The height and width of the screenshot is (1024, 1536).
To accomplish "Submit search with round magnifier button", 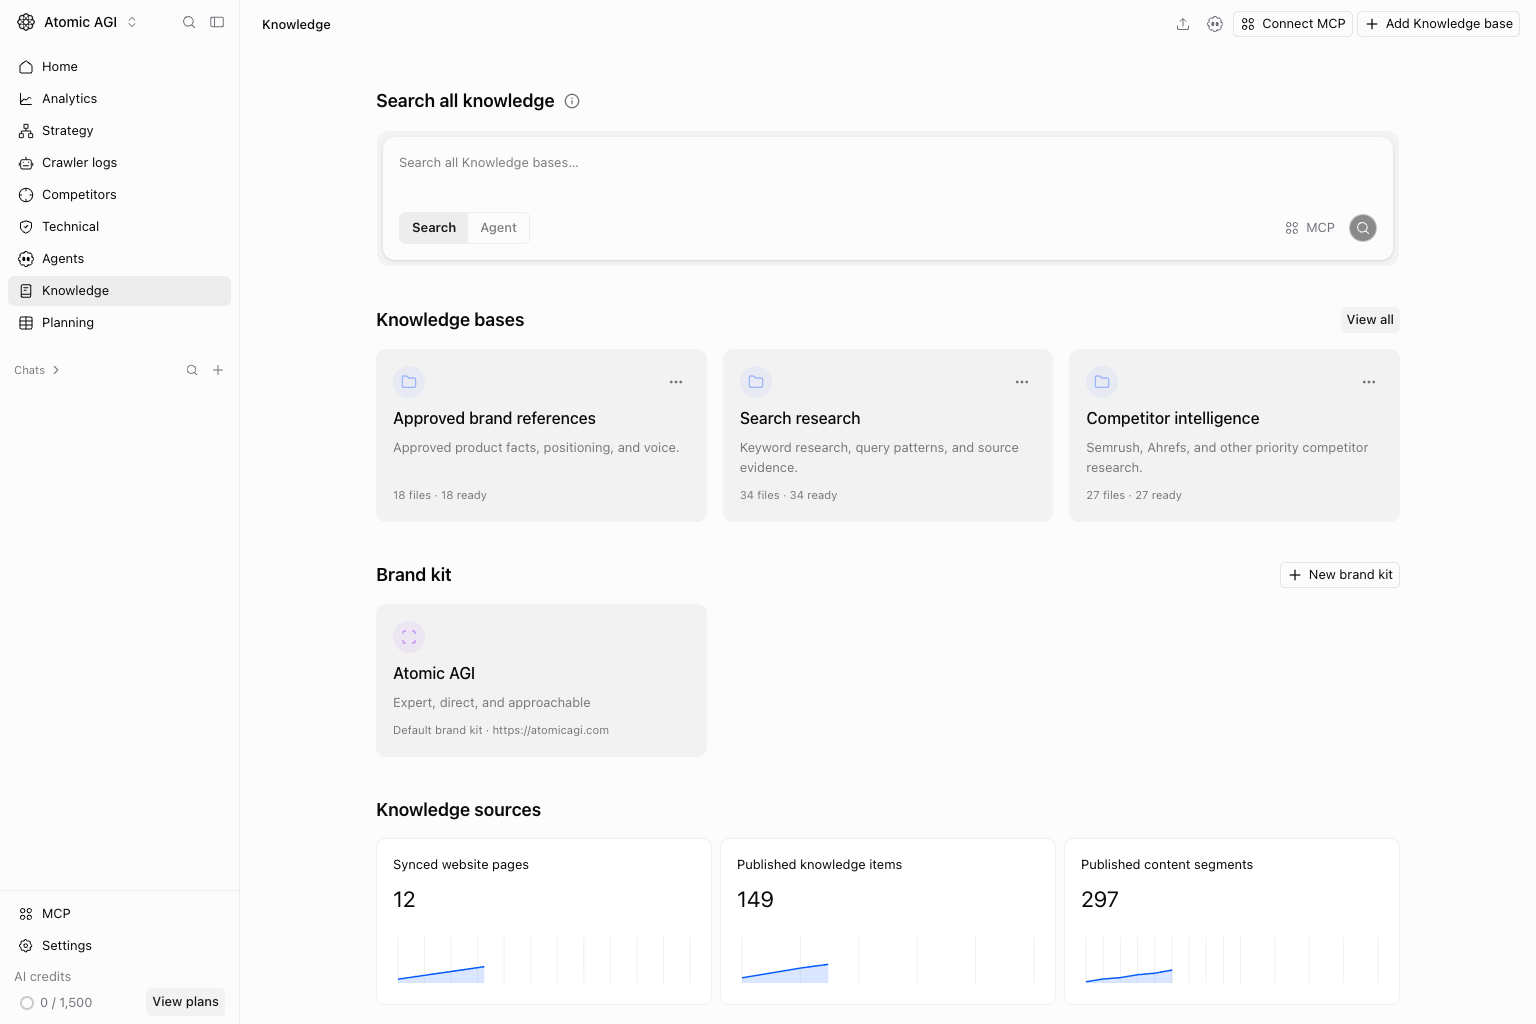I will tap(1363, 228).
